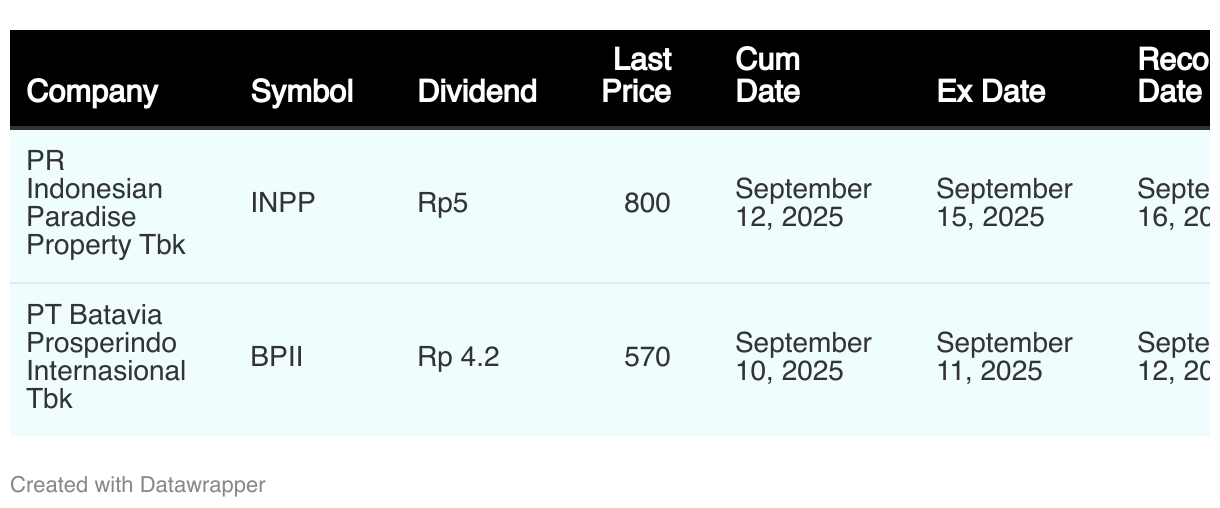Click ex date September 15, 2025
This screenshot has height=508, width=1220.
[1004, 203]
